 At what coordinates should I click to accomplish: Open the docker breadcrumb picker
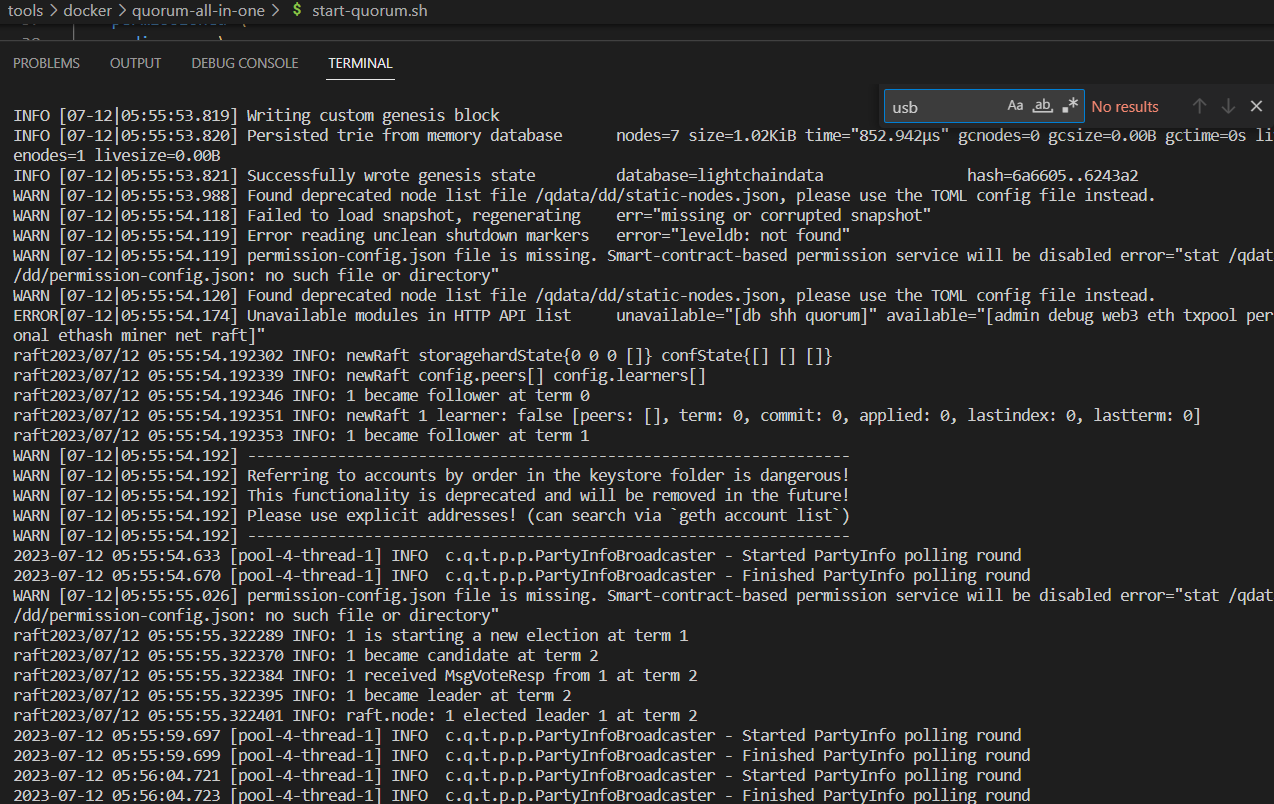87,11
